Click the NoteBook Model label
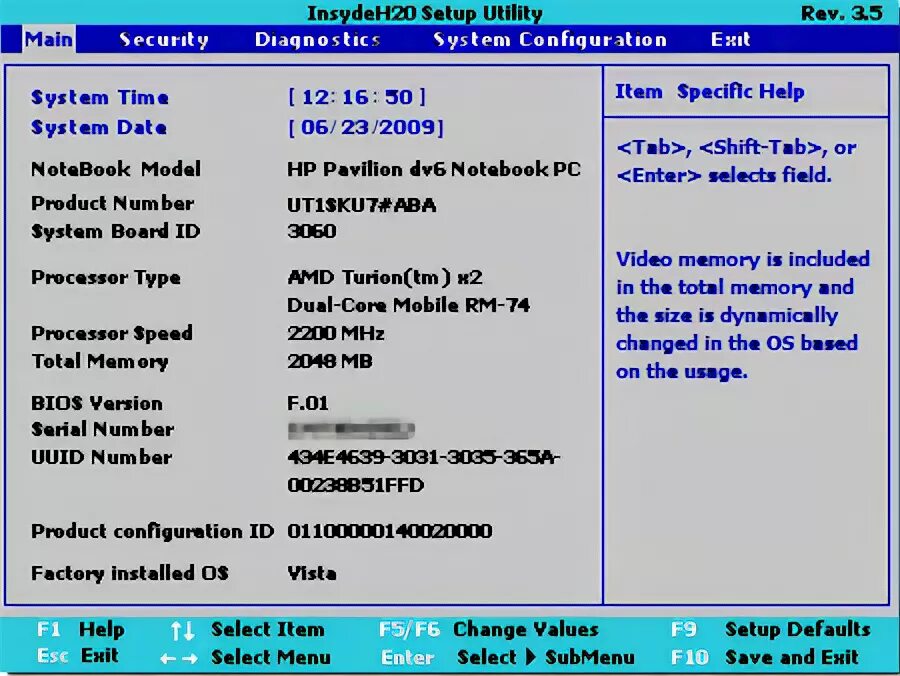The width and height of the screenshot is (900, 676). 116,169
